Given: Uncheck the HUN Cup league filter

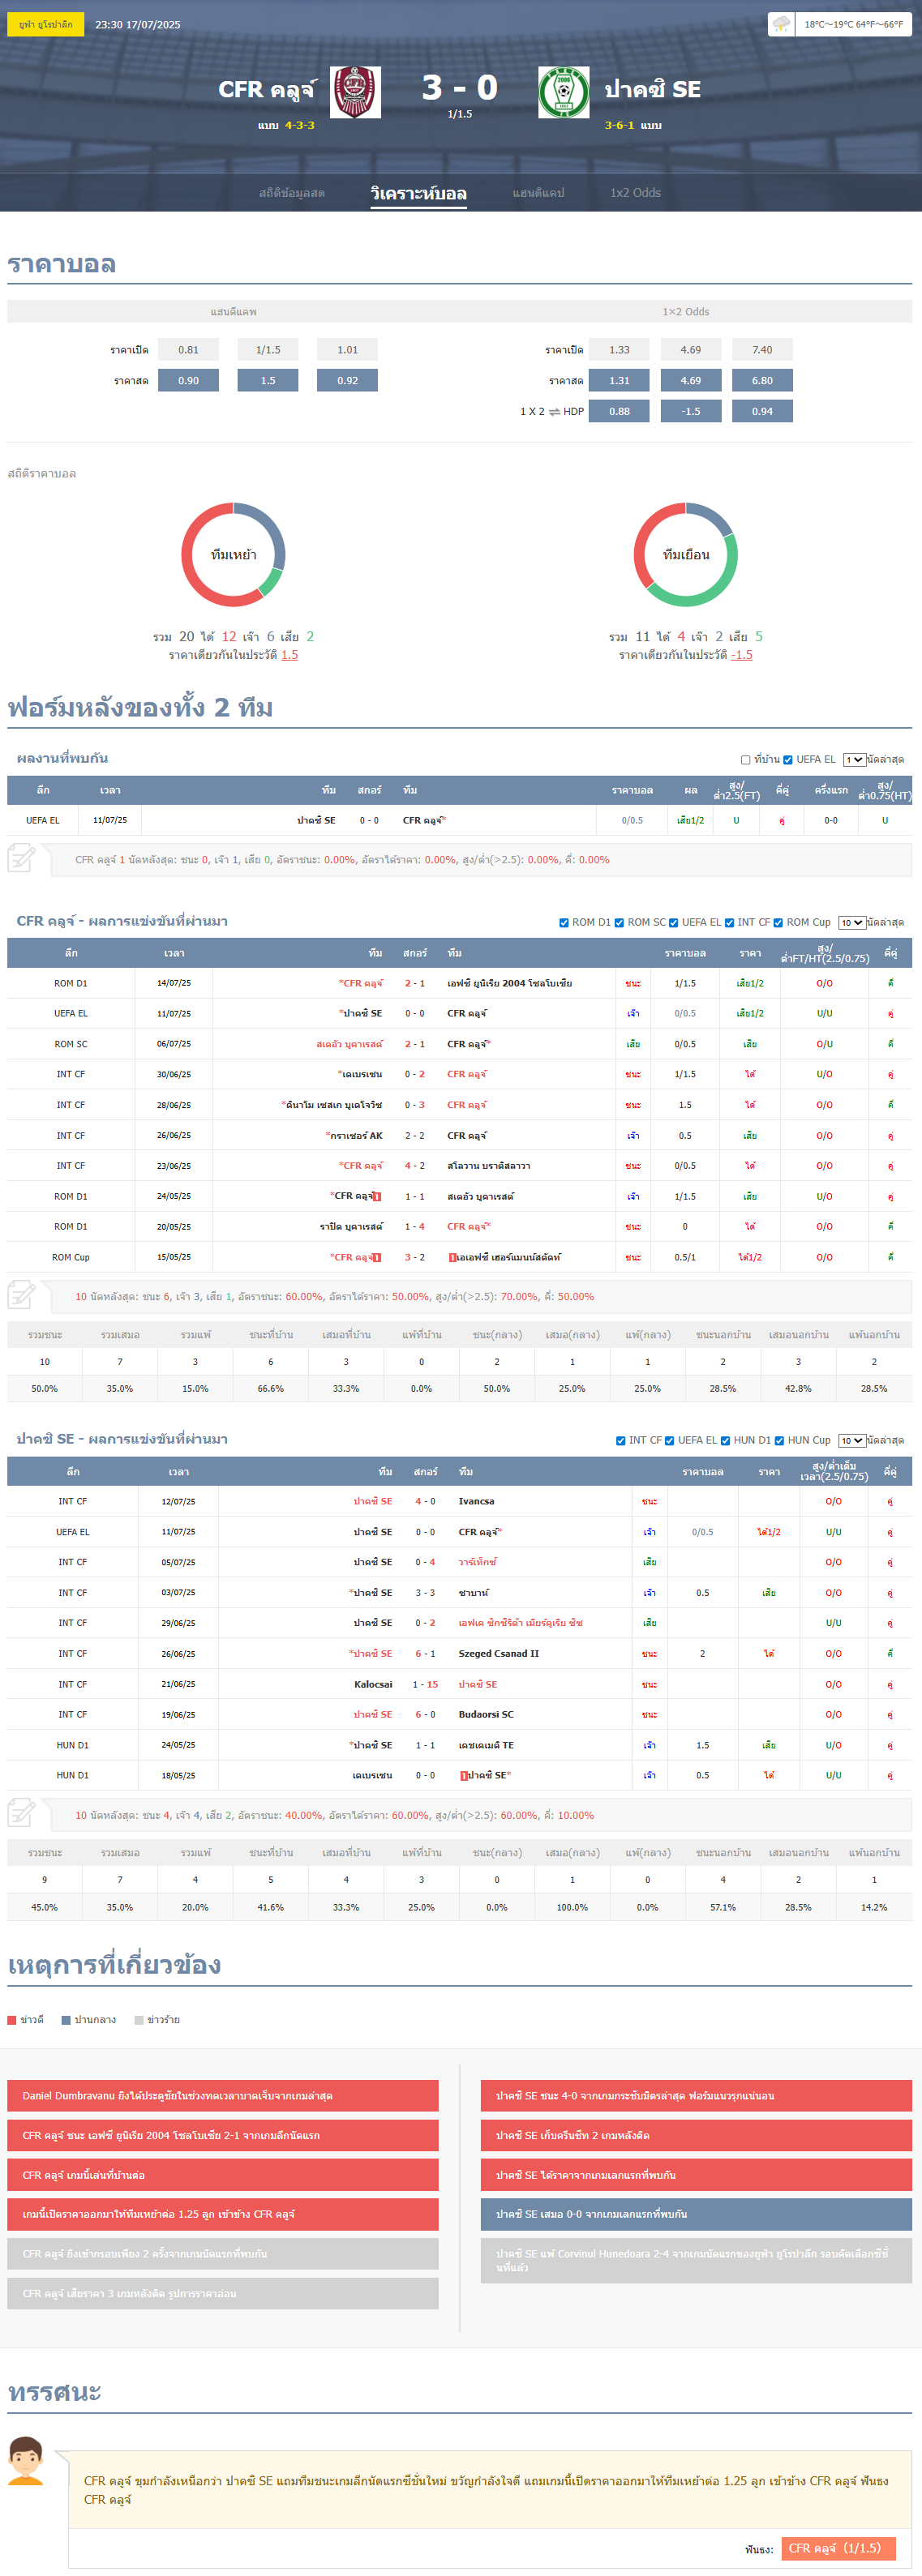Looking at the screenshot, I should click(x=779, y=1441).
